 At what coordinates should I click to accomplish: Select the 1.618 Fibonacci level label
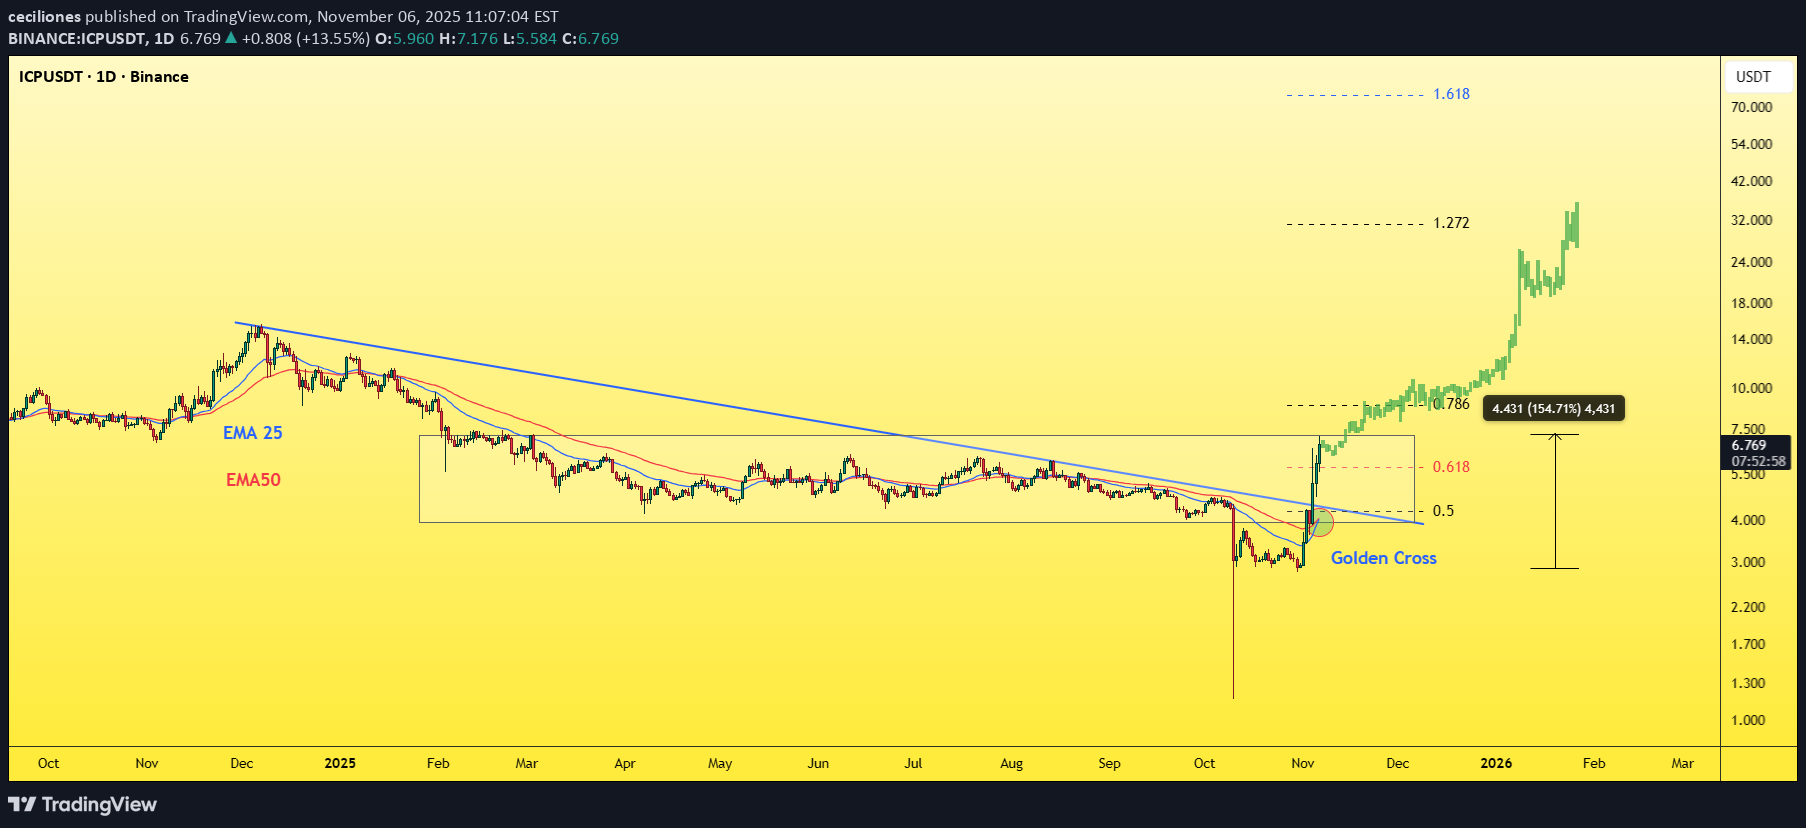(1451, 94)
